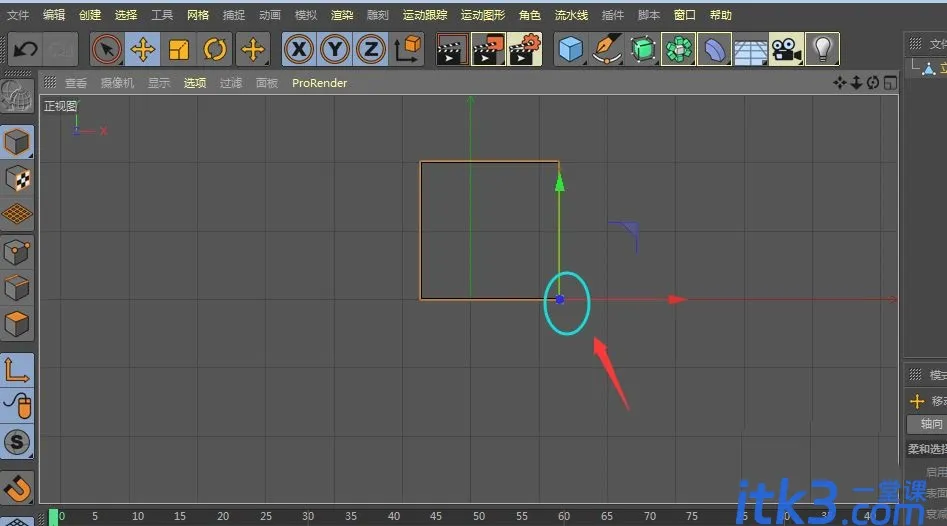Screen dimensions: 947x526
Task: Click the greyed-out Redo icon
Action: coord(61,50)
